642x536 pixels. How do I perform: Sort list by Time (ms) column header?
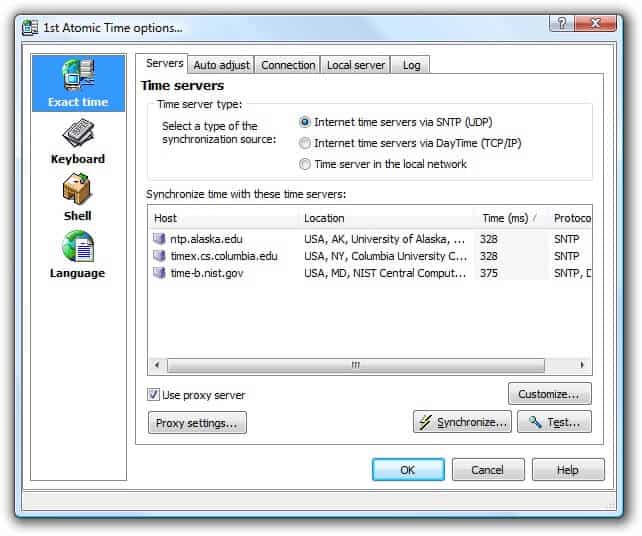(510, 218)
